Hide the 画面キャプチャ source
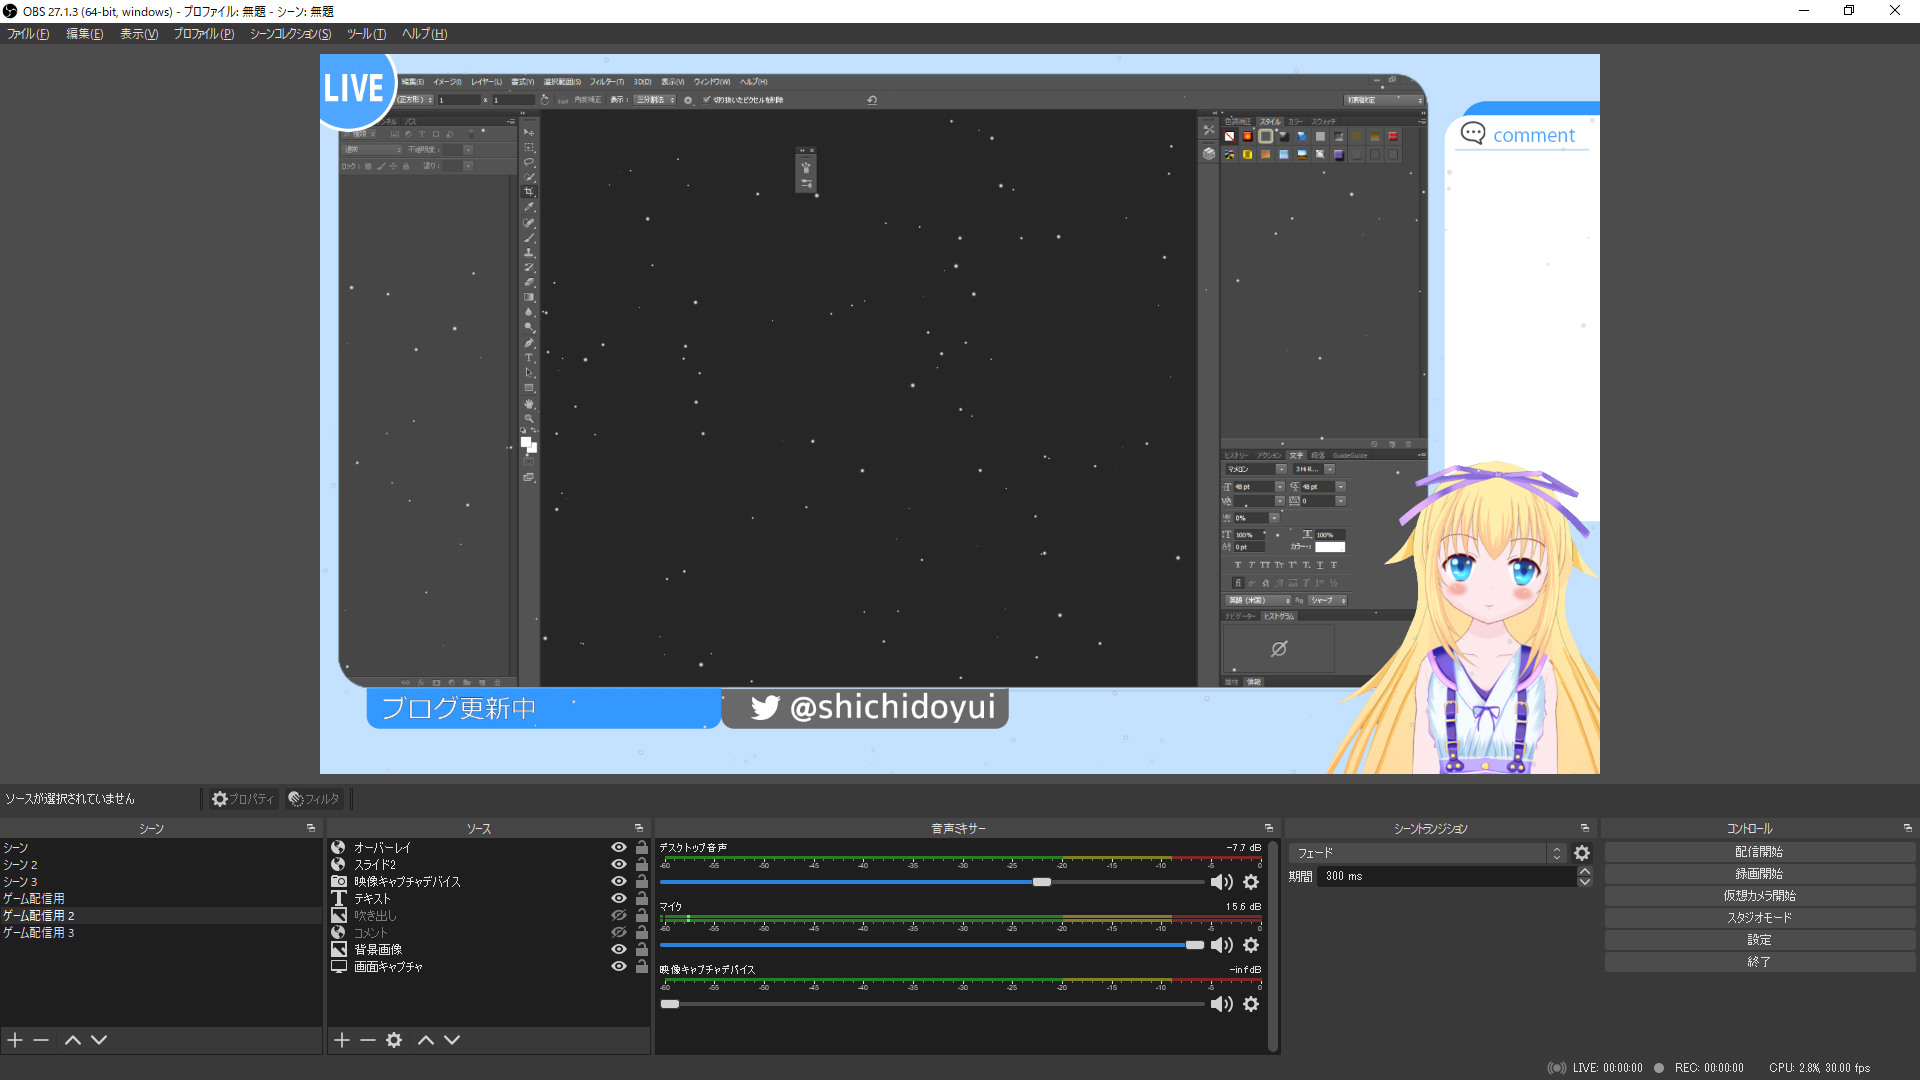 click(x=619, y=966)
